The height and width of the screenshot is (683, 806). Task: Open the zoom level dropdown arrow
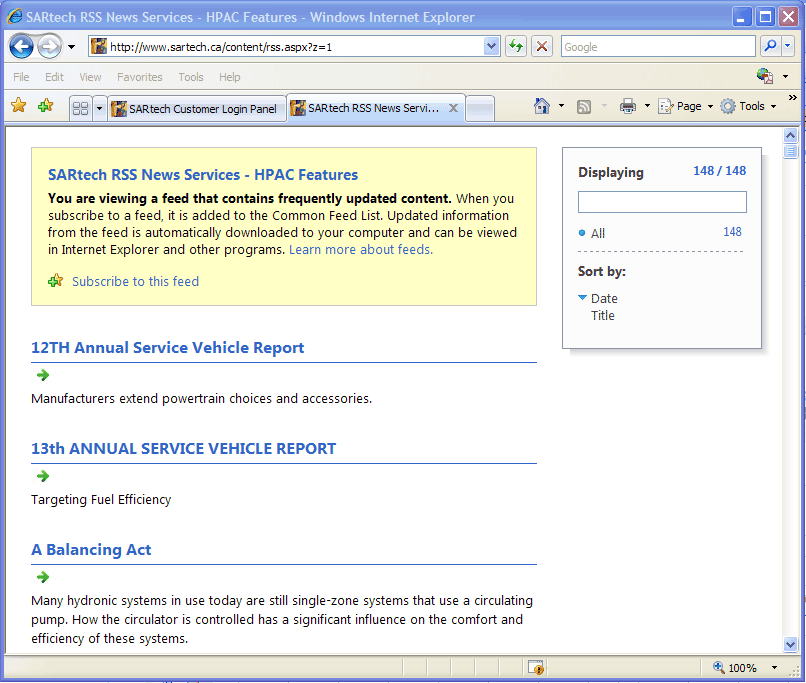coord(774,668)
